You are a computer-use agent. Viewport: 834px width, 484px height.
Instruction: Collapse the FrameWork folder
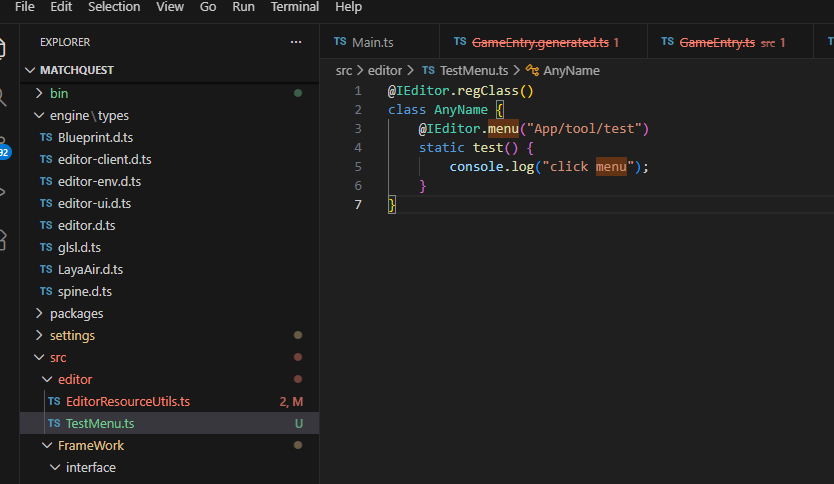(x=90, y=445)
